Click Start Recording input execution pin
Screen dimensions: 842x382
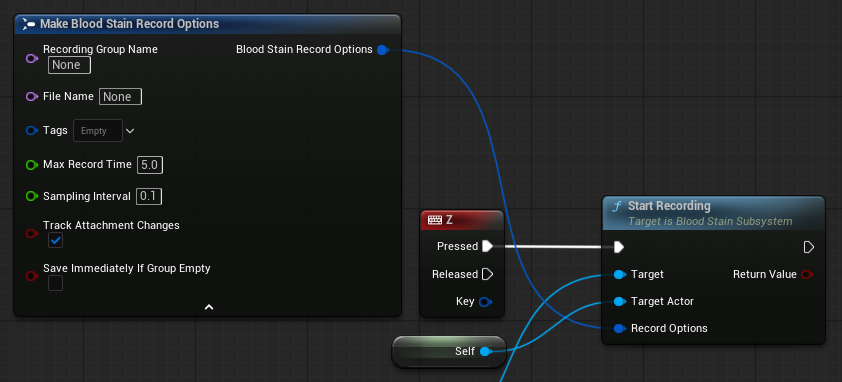coord(619,247)
